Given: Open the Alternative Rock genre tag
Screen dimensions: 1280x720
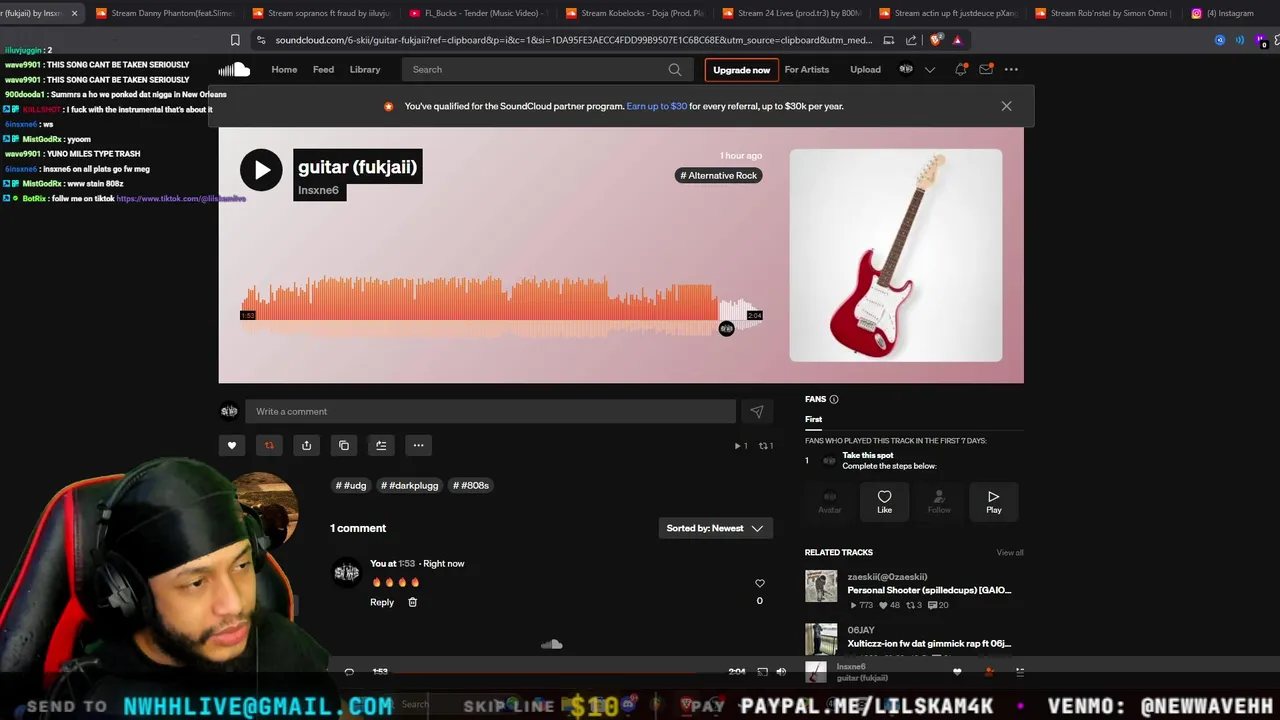Looking at the screenshot, I should [x=719, y=175].
